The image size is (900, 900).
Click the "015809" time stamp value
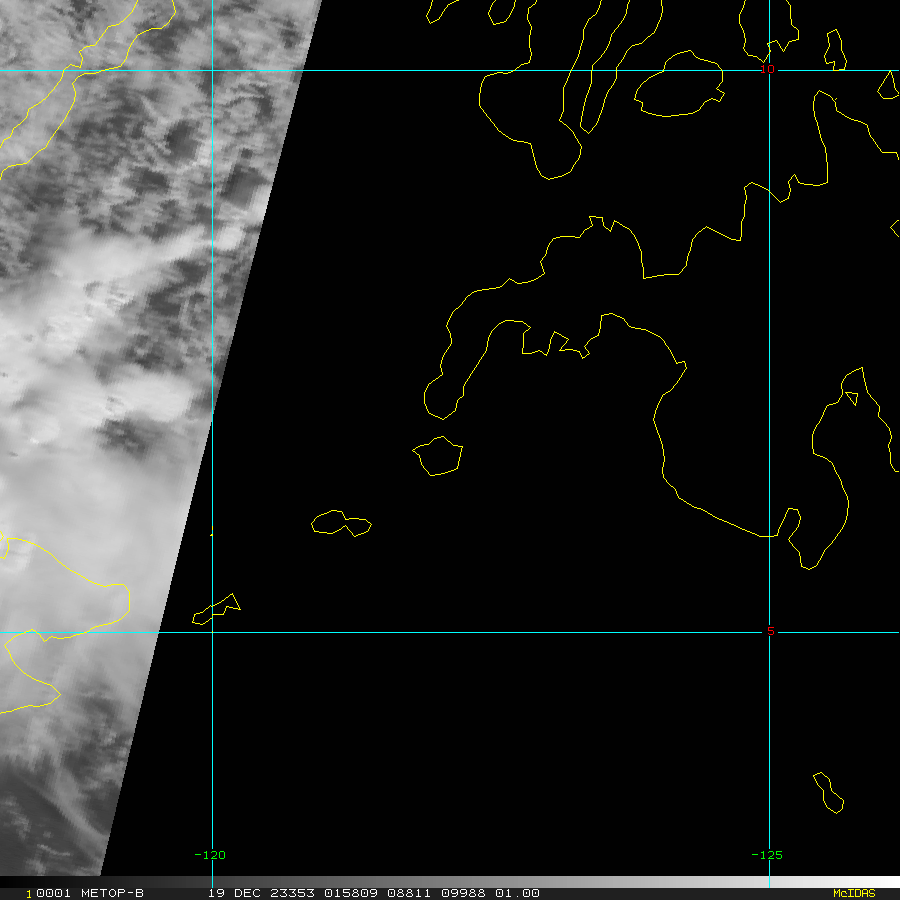(x=351, y=893)
